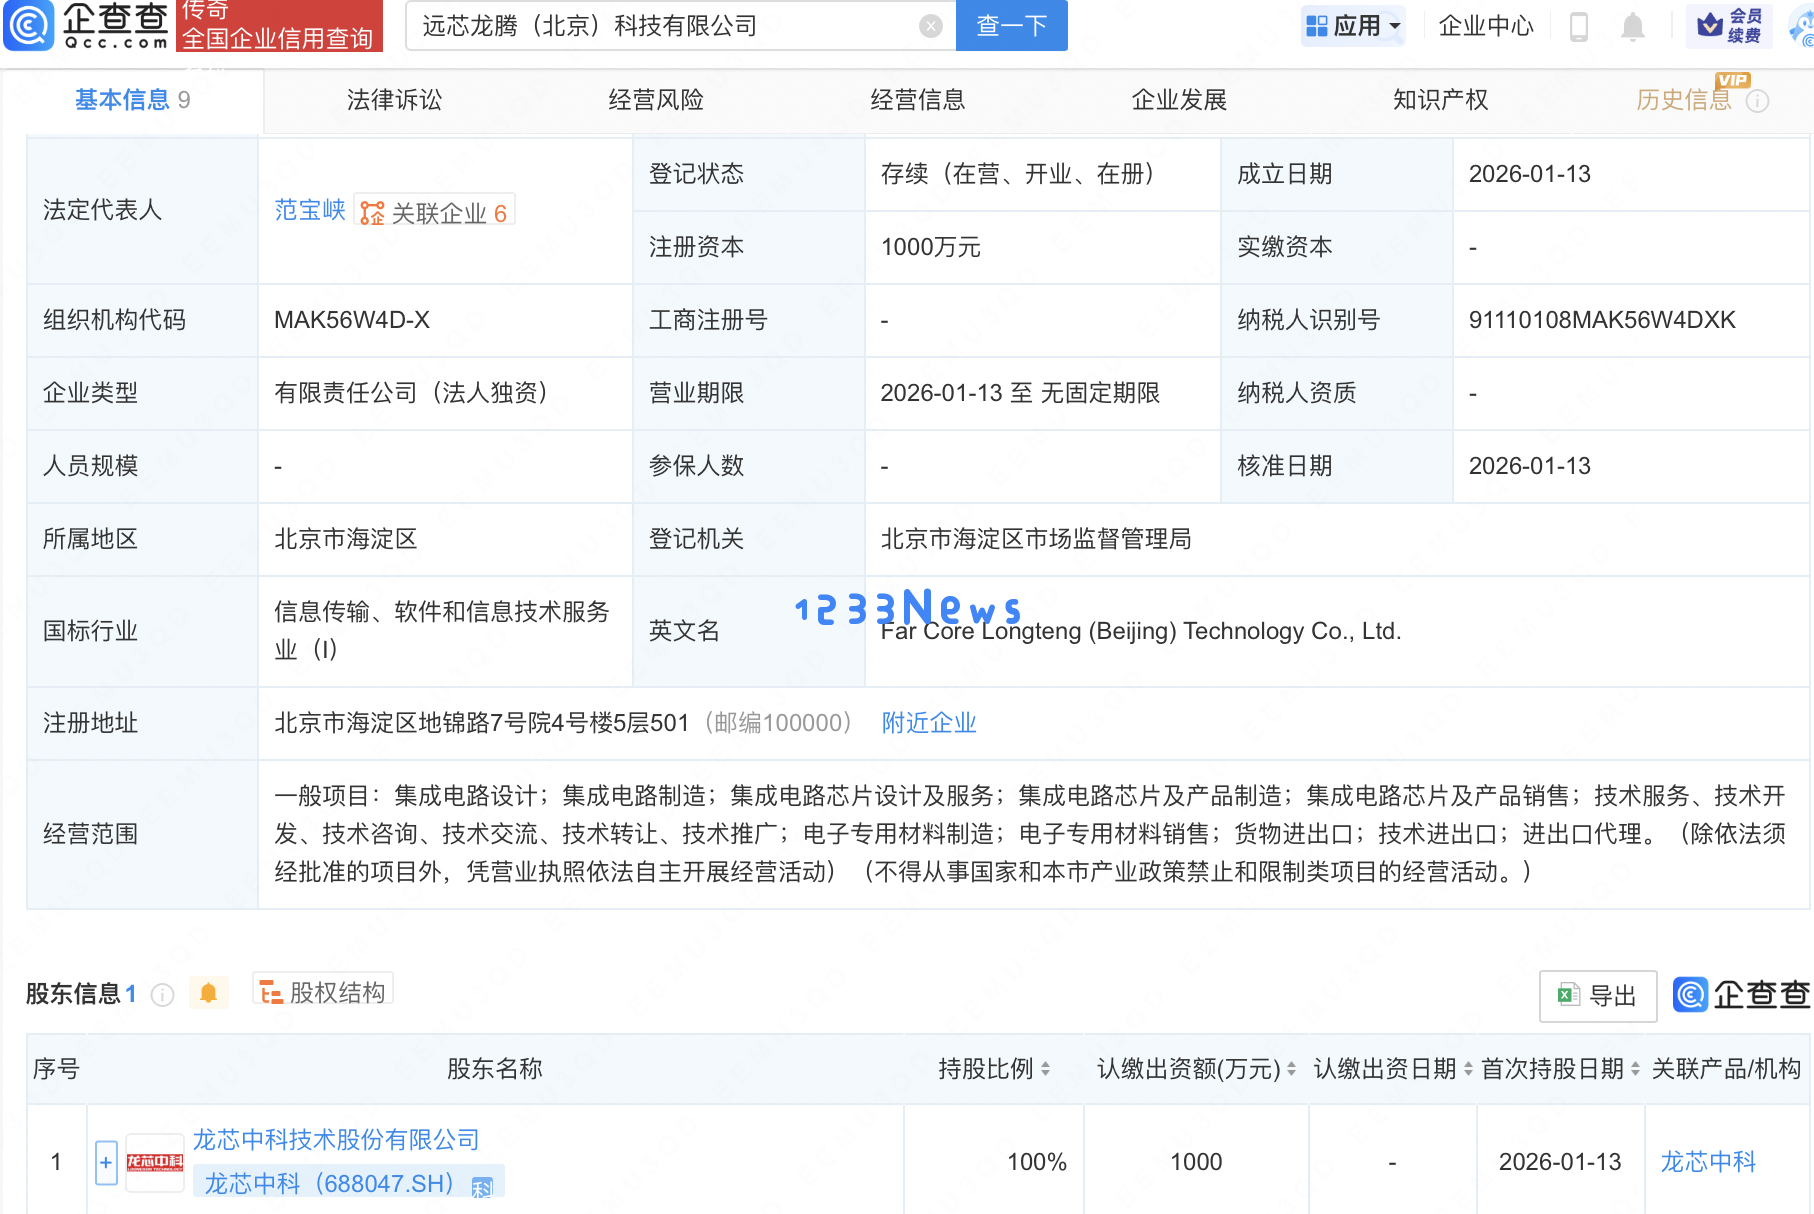Image resolution: width=1814 pixels, height=1214 pixels.
Task: Open 股权结构 equity structure view
Action: click(322, 991)
